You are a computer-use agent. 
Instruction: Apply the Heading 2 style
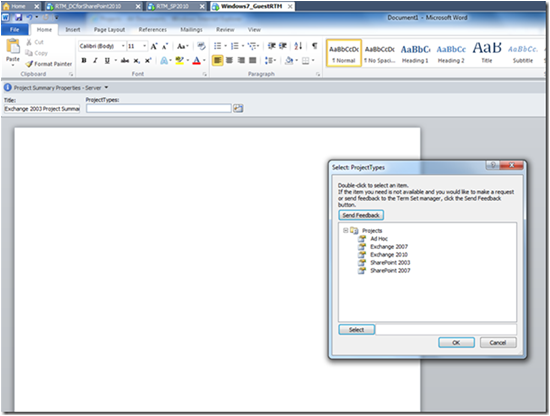click(x=451, y=53)
